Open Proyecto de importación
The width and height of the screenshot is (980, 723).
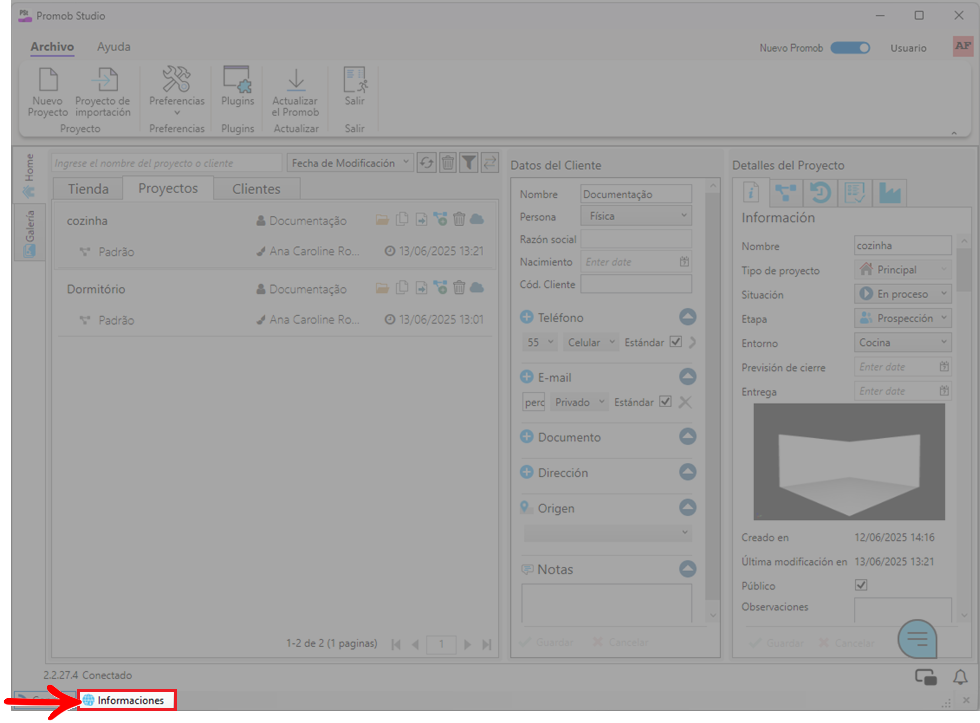click(x=103, y=92)
